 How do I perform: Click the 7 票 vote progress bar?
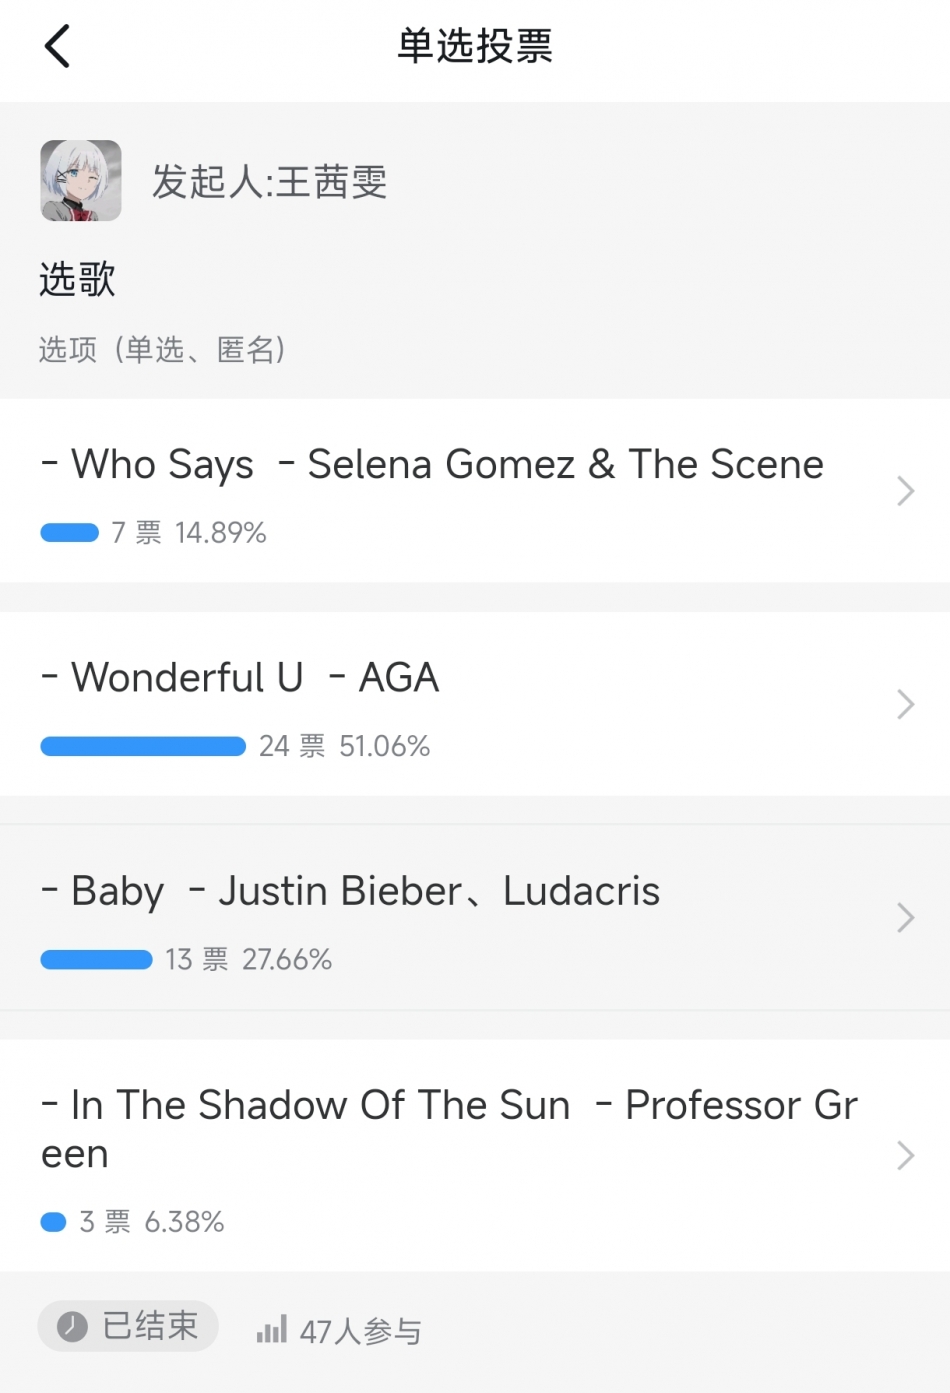[70, 533]
